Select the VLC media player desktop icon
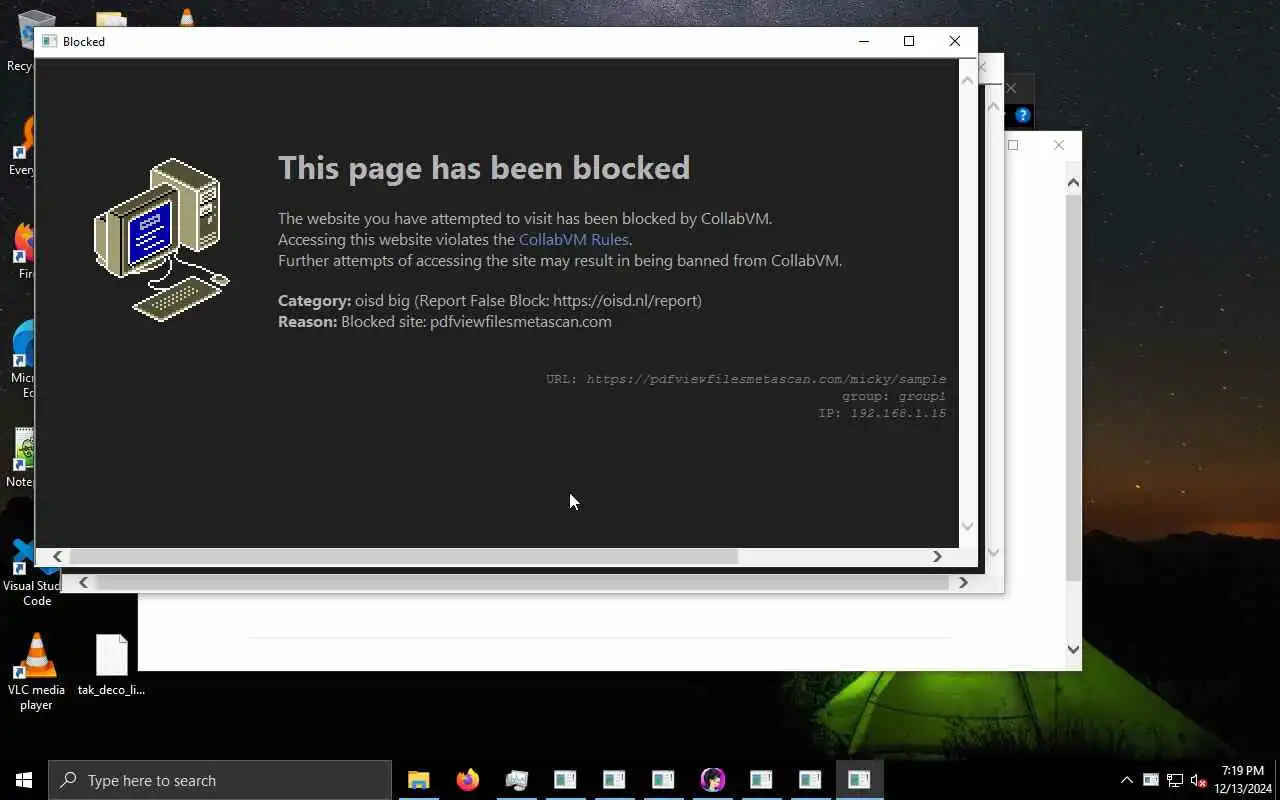1280x800 pixels. pyautogui.click(x=36, y=671)
